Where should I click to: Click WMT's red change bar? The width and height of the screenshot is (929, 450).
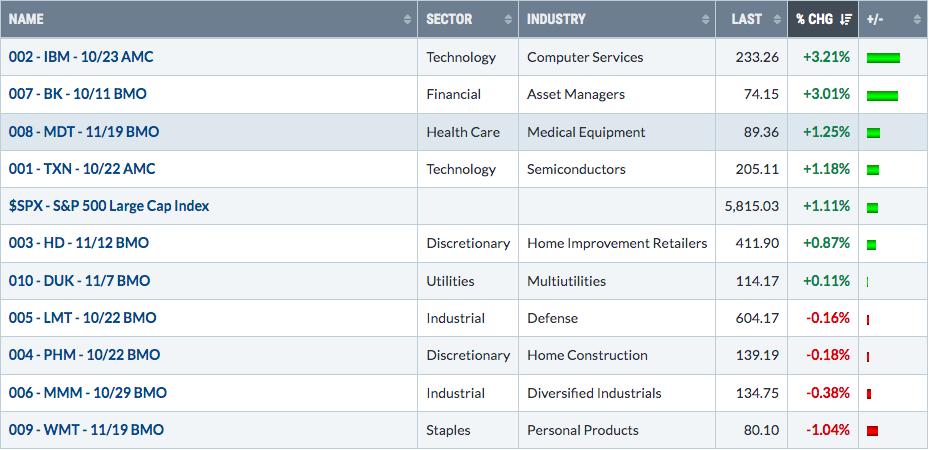[x=872, y=430]
